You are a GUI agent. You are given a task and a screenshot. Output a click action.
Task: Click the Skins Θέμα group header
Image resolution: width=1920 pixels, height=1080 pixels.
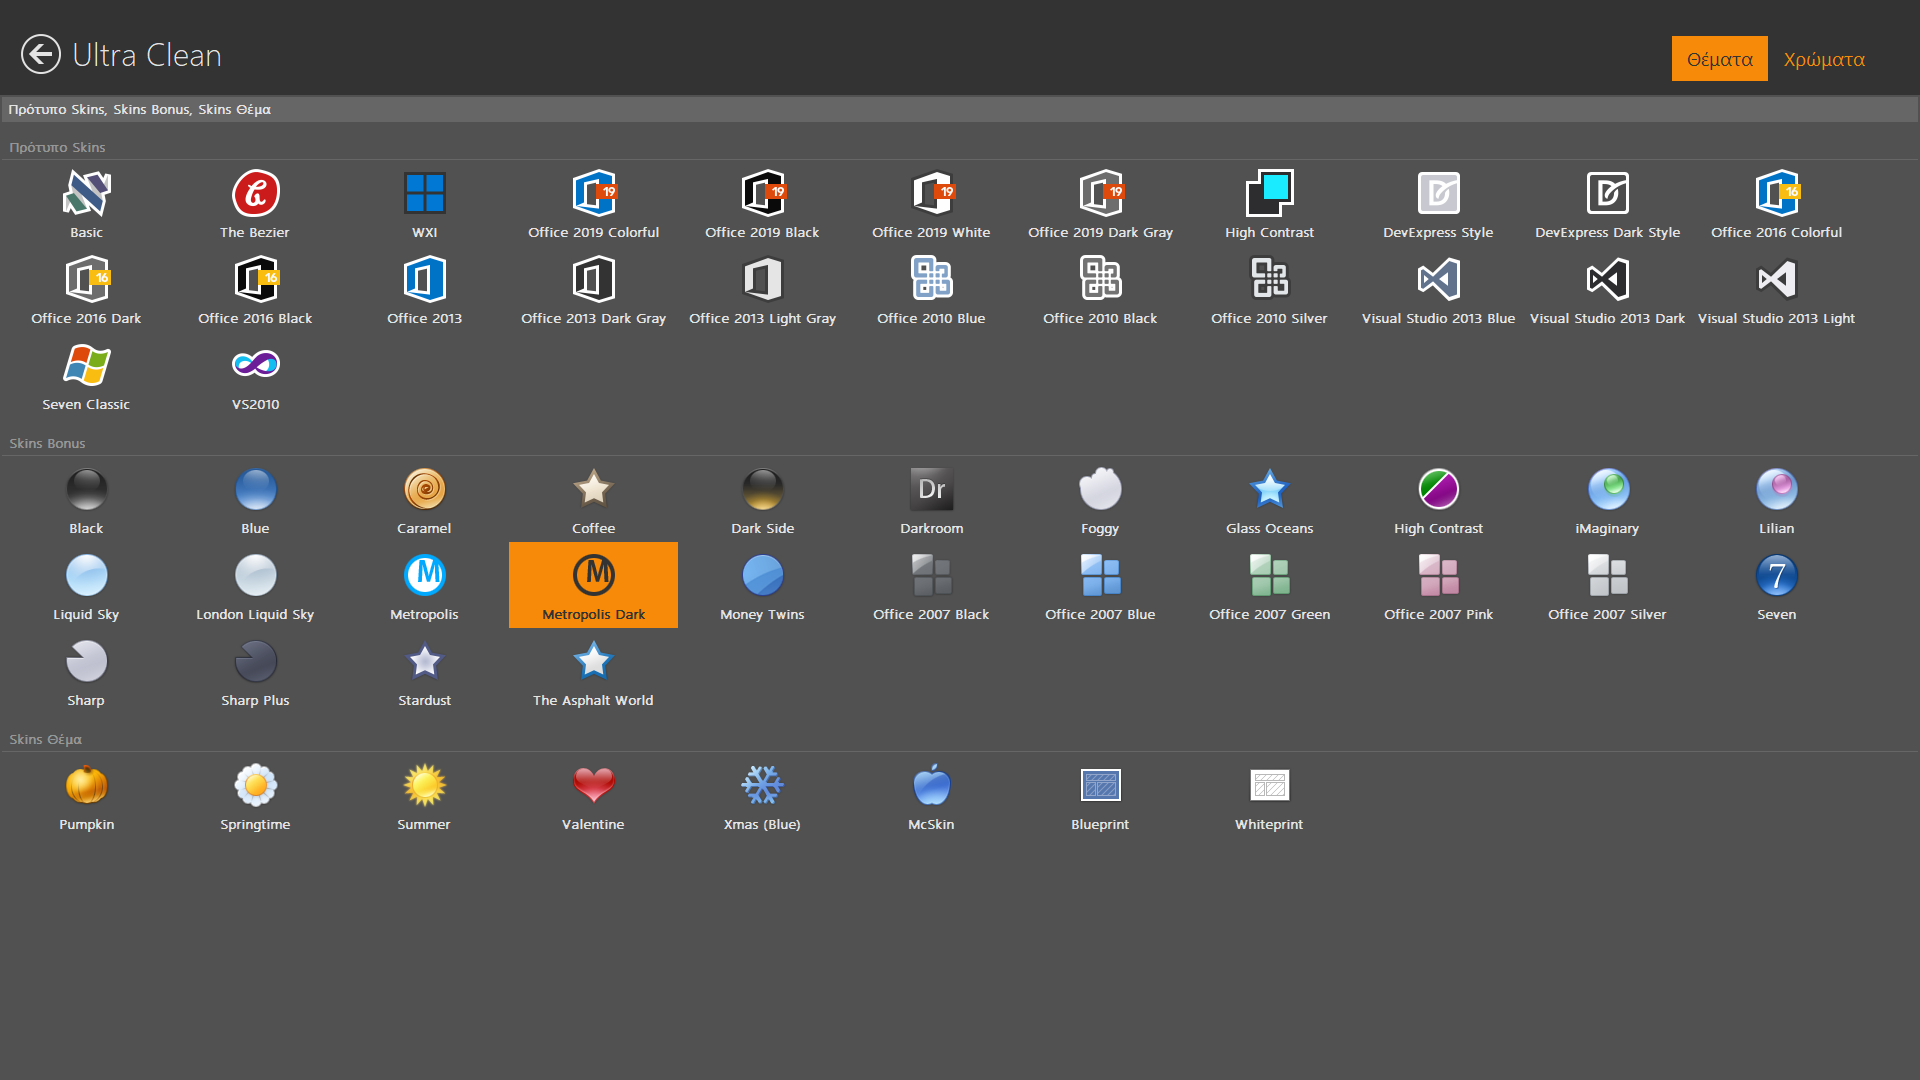point(45,739)
